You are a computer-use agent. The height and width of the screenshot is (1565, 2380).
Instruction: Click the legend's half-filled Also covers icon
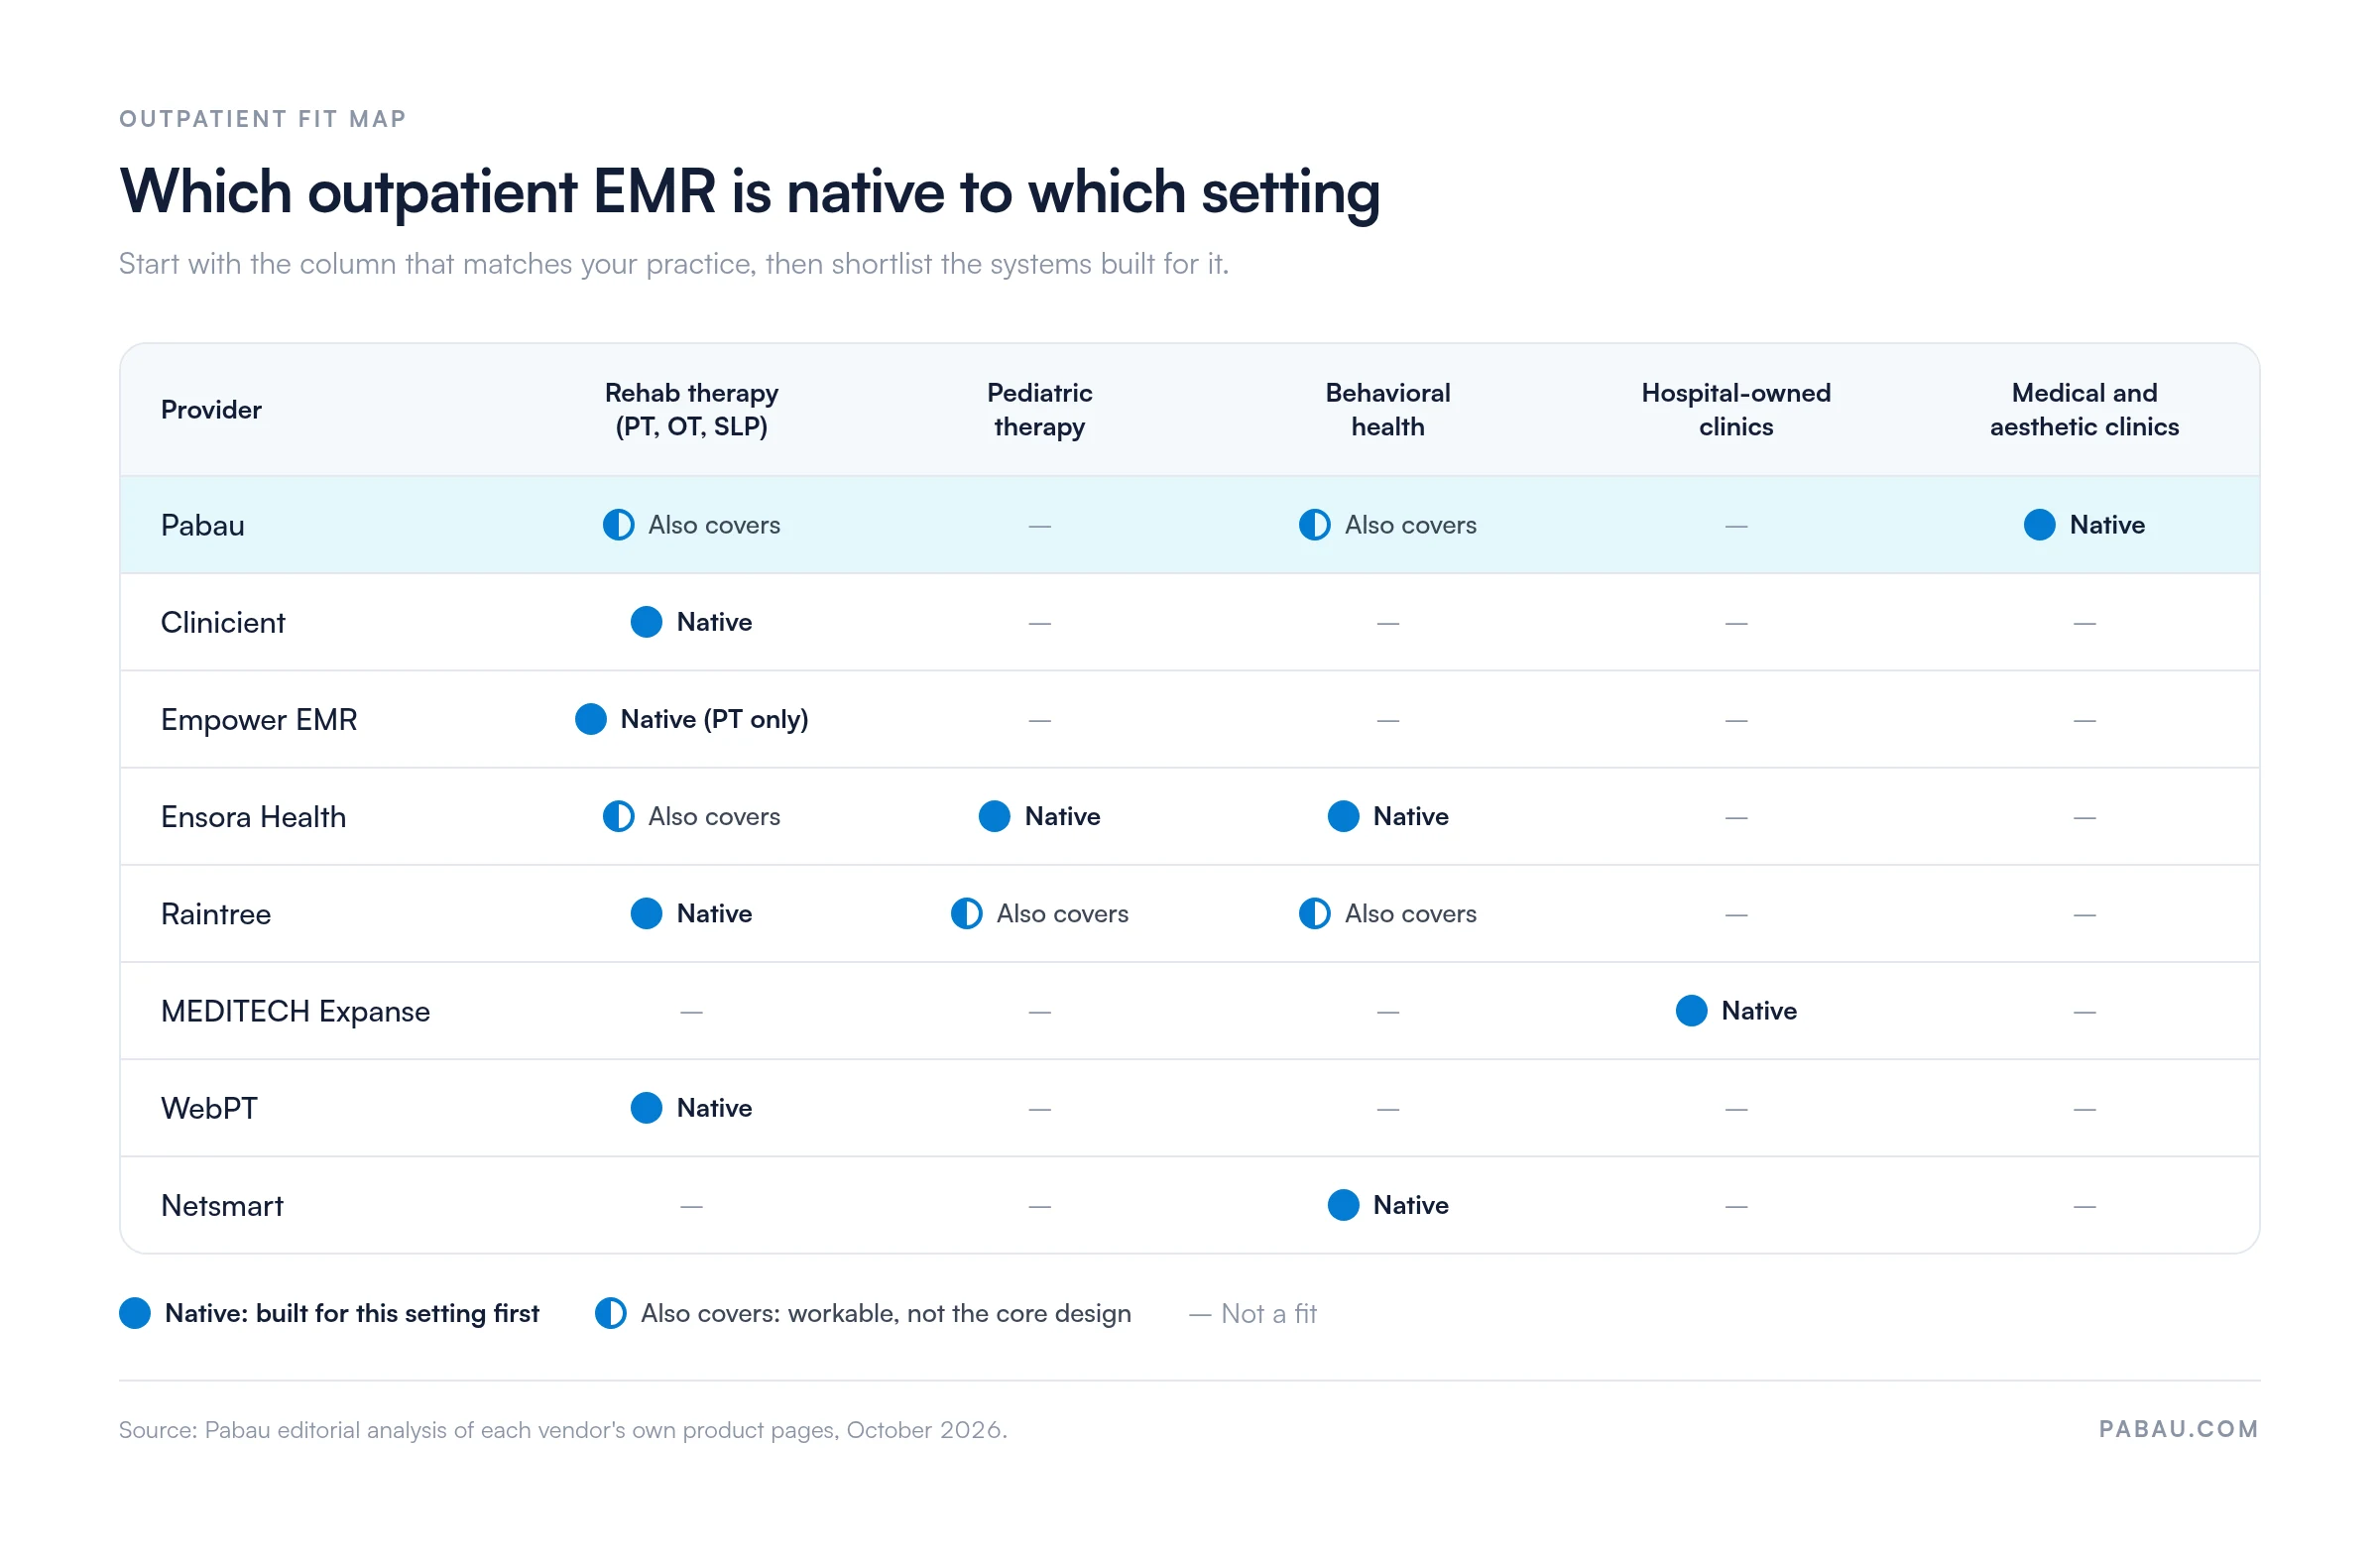(610, 1313)
